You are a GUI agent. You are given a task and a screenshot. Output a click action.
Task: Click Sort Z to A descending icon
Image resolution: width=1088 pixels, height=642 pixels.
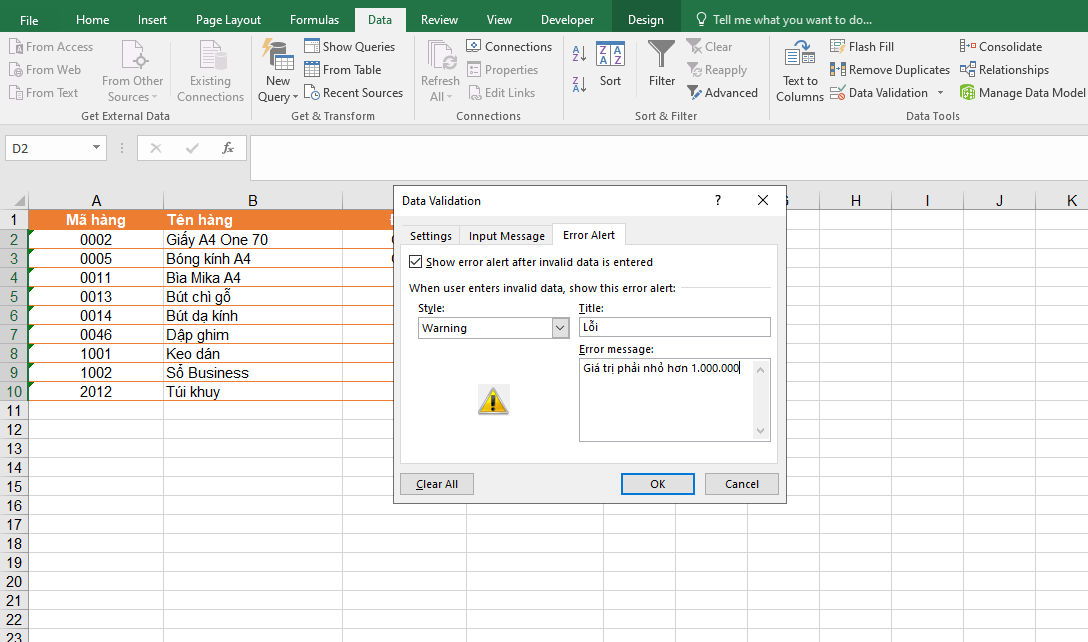tap(580, 85)
